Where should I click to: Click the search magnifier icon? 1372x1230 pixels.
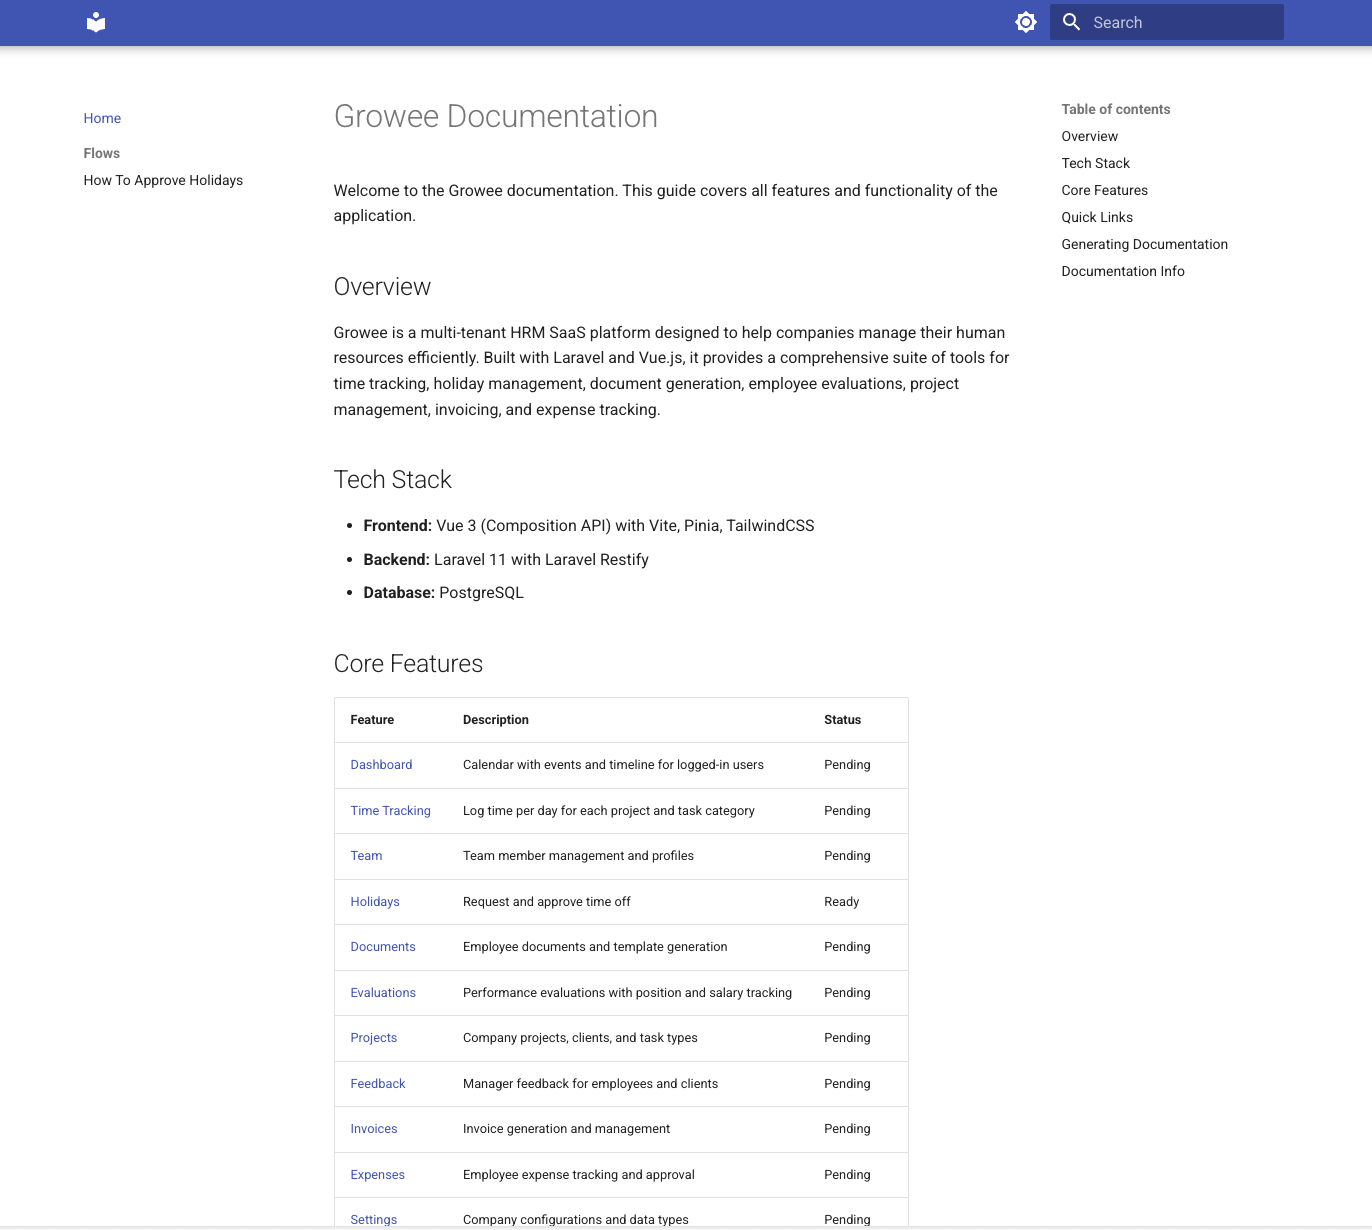(x=1071, y=22)
